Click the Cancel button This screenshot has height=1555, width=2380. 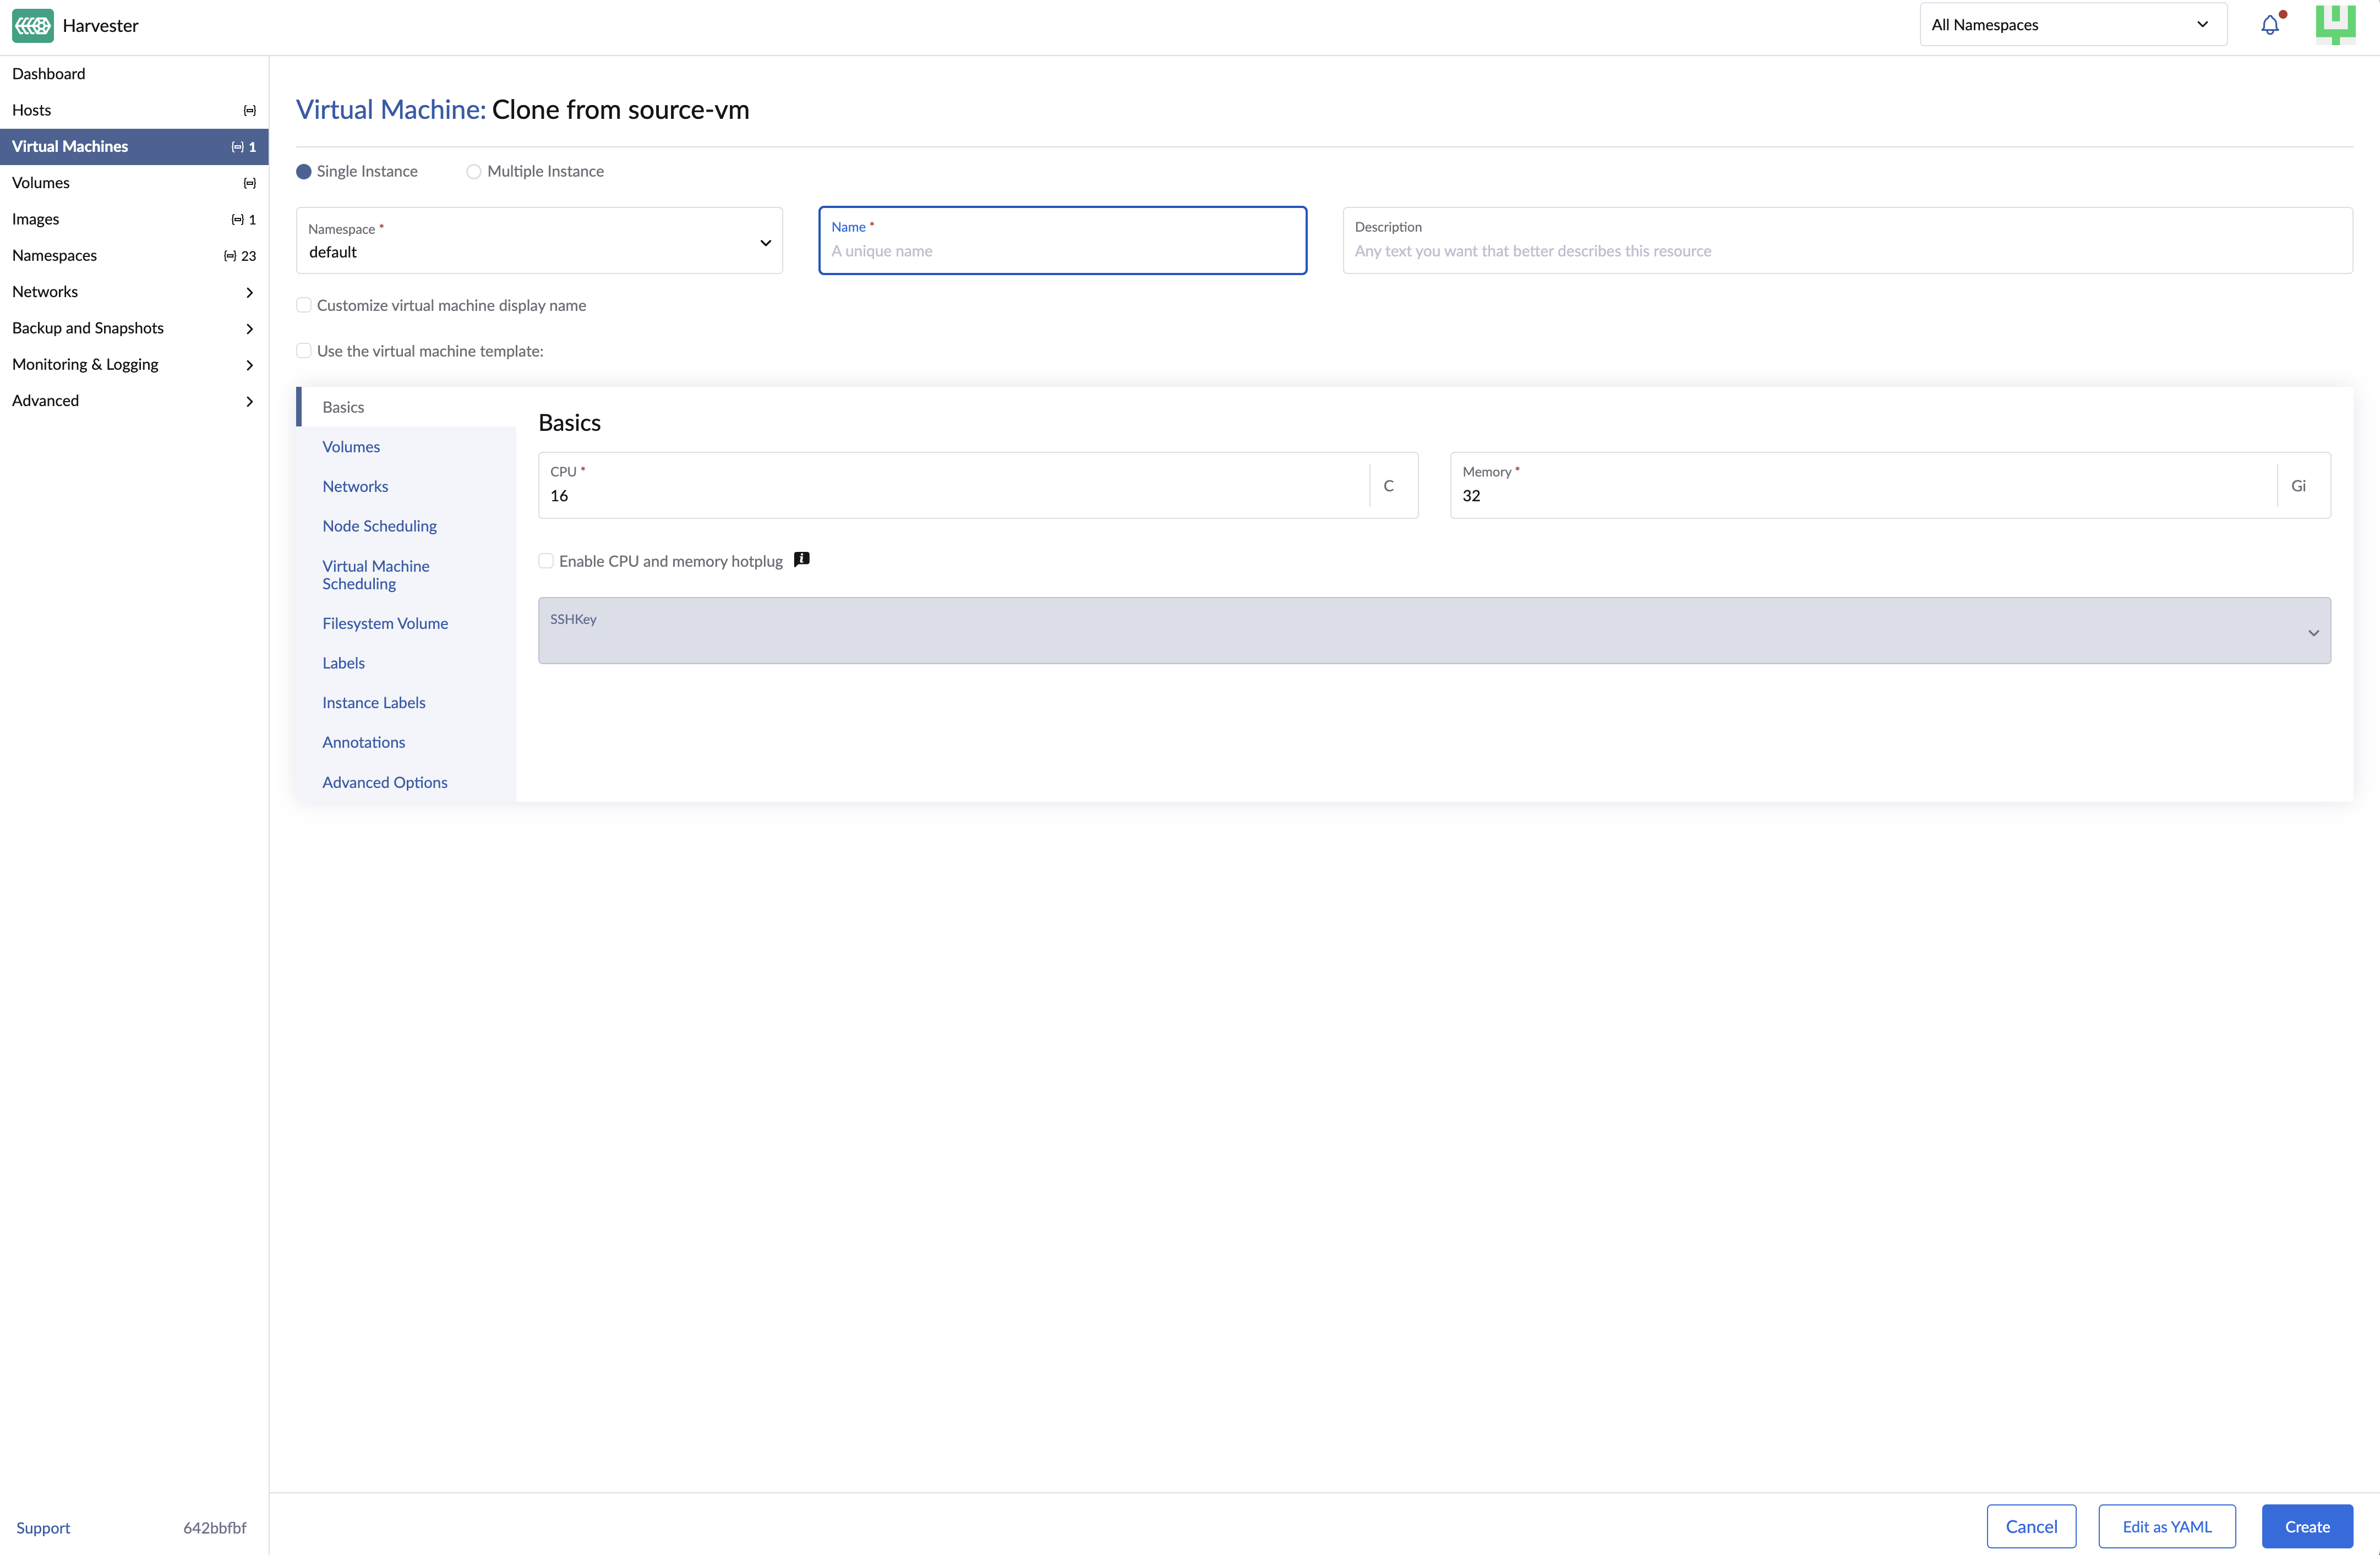click(x=2031, y=1527)
